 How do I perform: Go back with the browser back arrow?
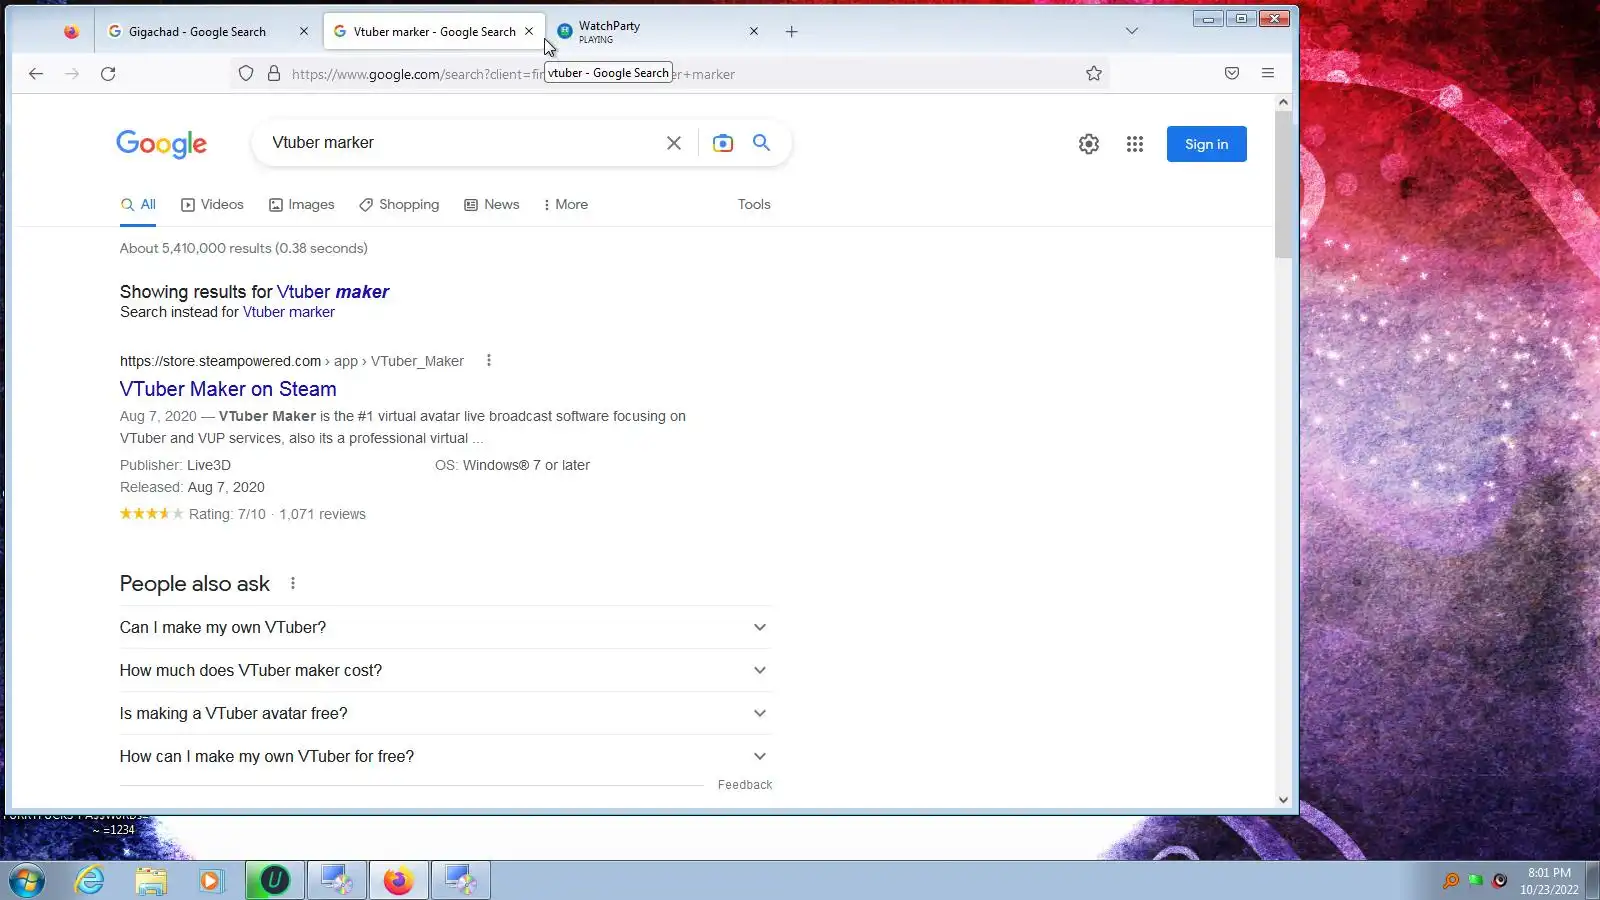pos(36,73)
